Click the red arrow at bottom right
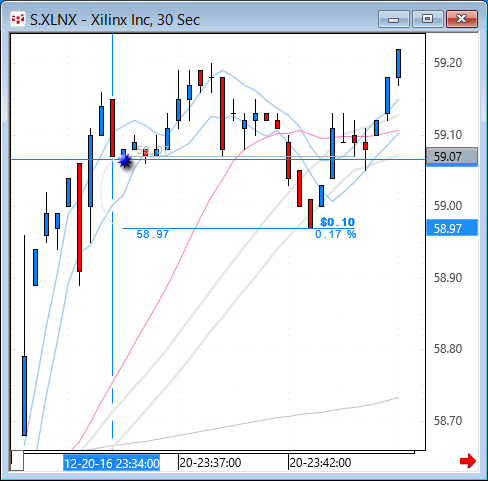Viewport: 488px width, 481px height. coord(468,461)
